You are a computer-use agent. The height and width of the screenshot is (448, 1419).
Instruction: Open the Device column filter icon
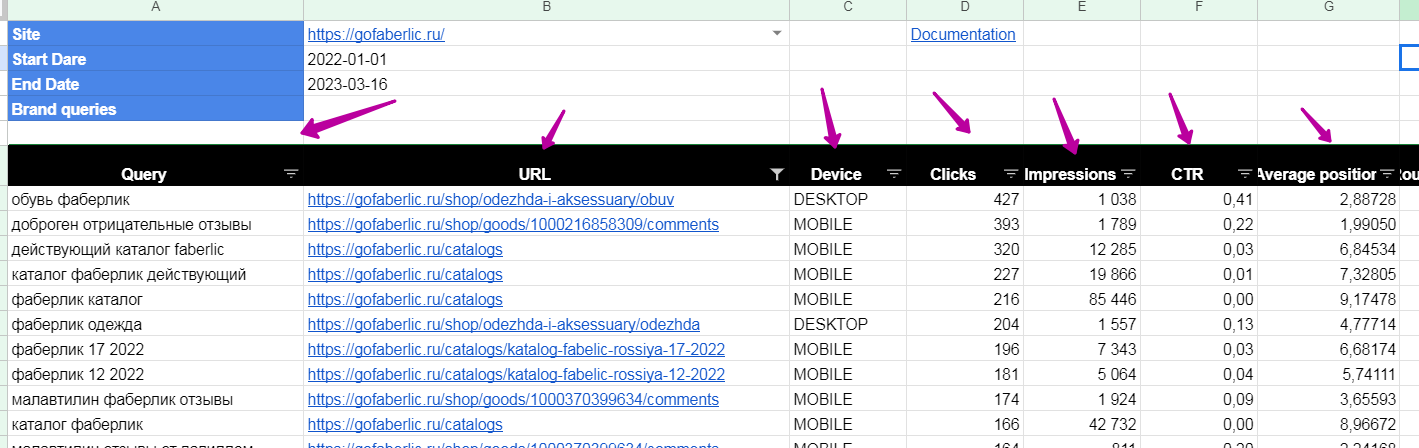tap(894, 174)
